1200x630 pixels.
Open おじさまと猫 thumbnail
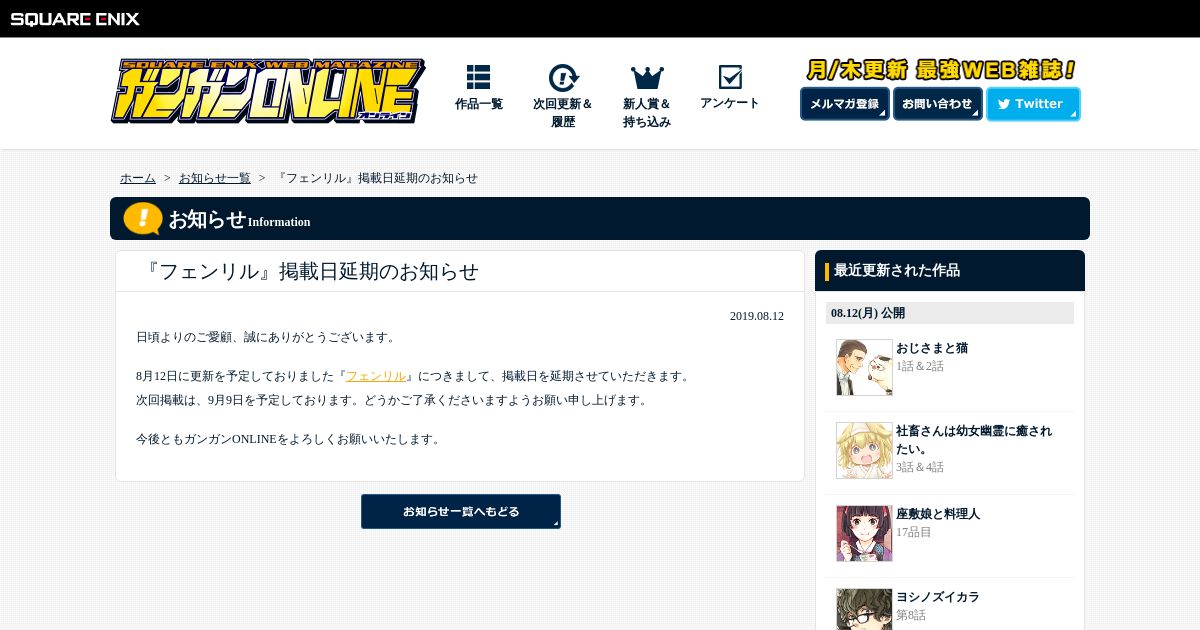point(864,367)
